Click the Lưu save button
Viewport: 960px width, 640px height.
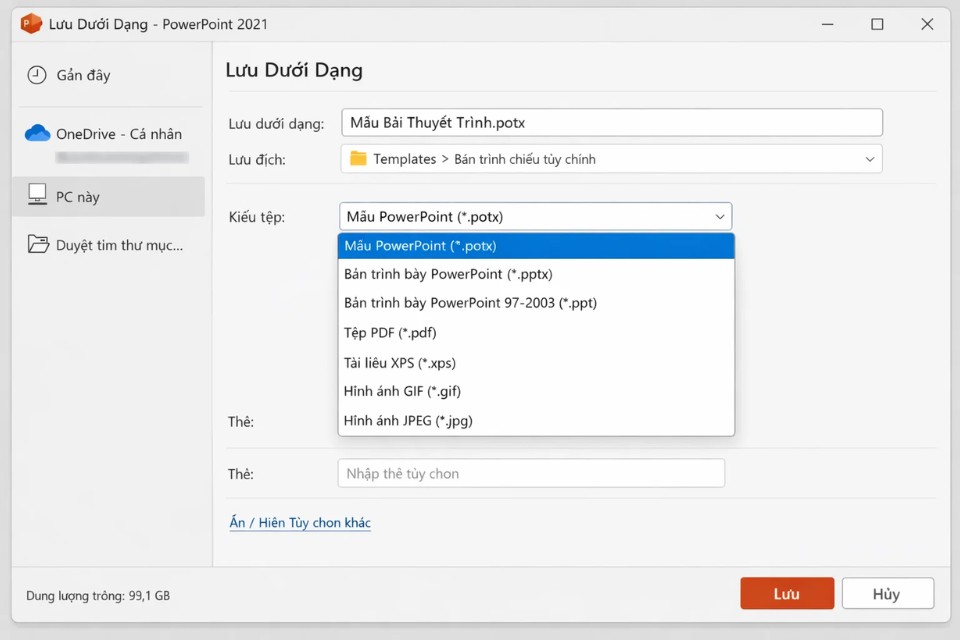click(787, 593)
